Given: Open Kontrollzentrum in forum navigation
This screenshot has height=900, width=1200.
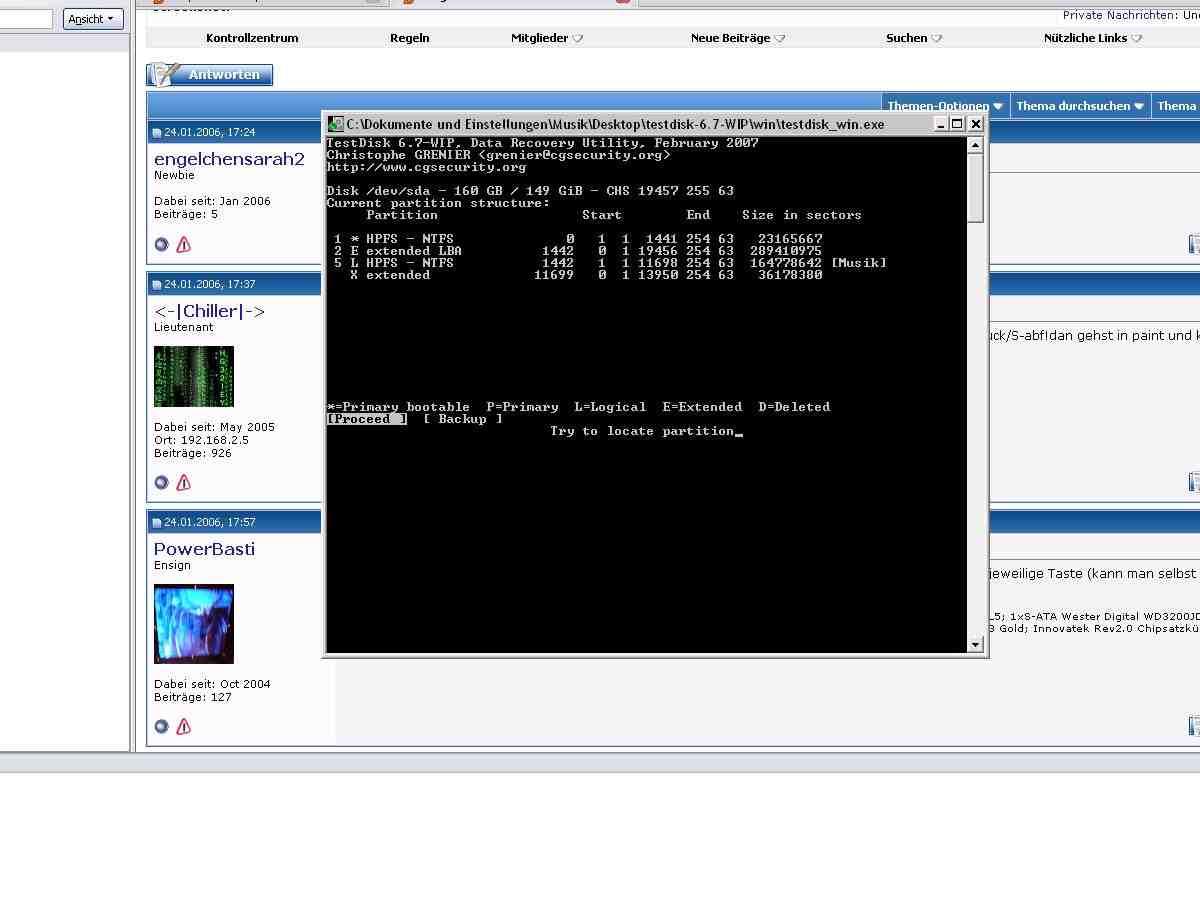Looking at the screenshot, I should click(252, 38).
